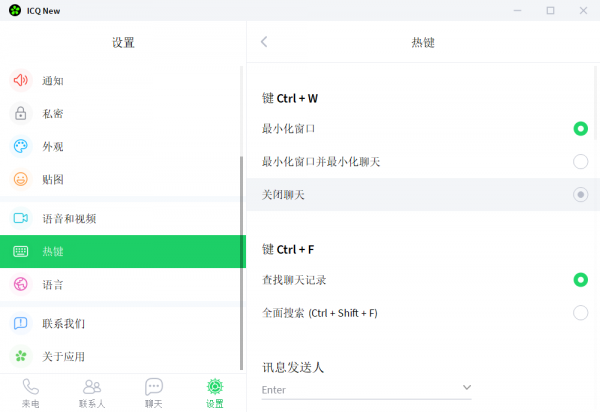Click the 关于应用 flower icon
The width and height of the screenshot is (600, 412).
pos(20,357)
